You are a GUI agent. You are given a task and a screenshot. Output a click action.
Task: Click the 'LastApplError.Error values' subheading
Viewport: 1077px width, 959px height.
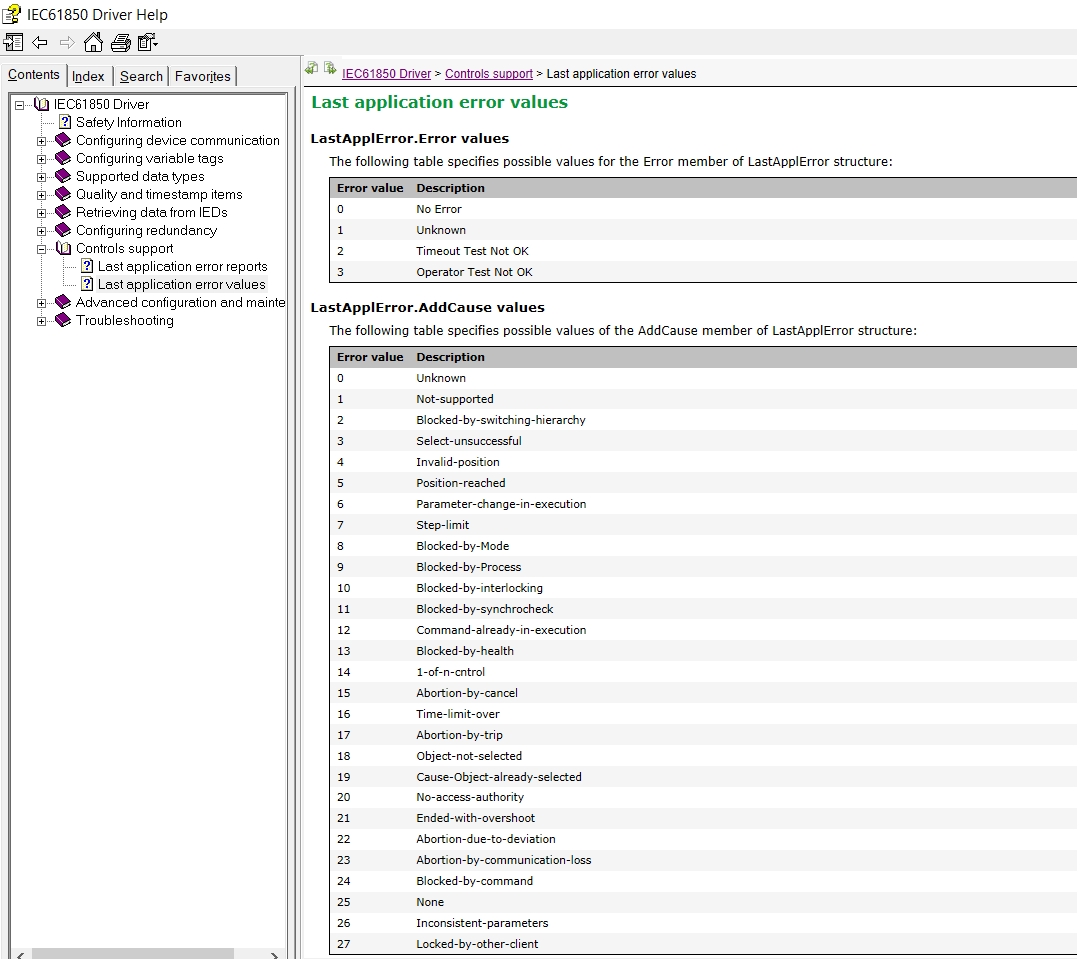pos(409,138)
